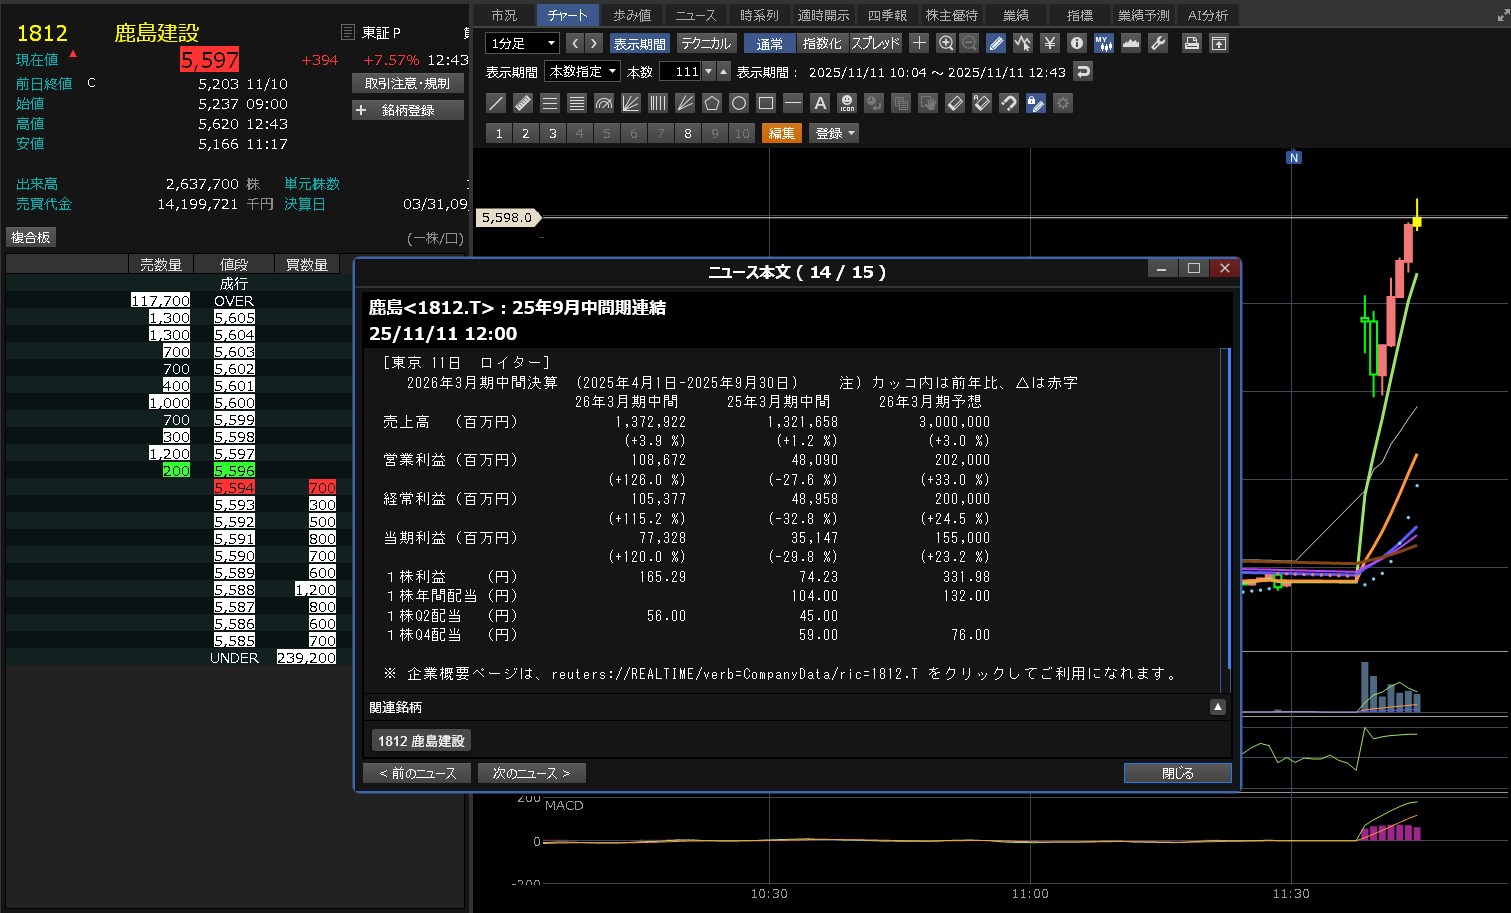The image size is (1511, 913).
Task: Click the magnet snap icon
Action: pos(1009,103)
